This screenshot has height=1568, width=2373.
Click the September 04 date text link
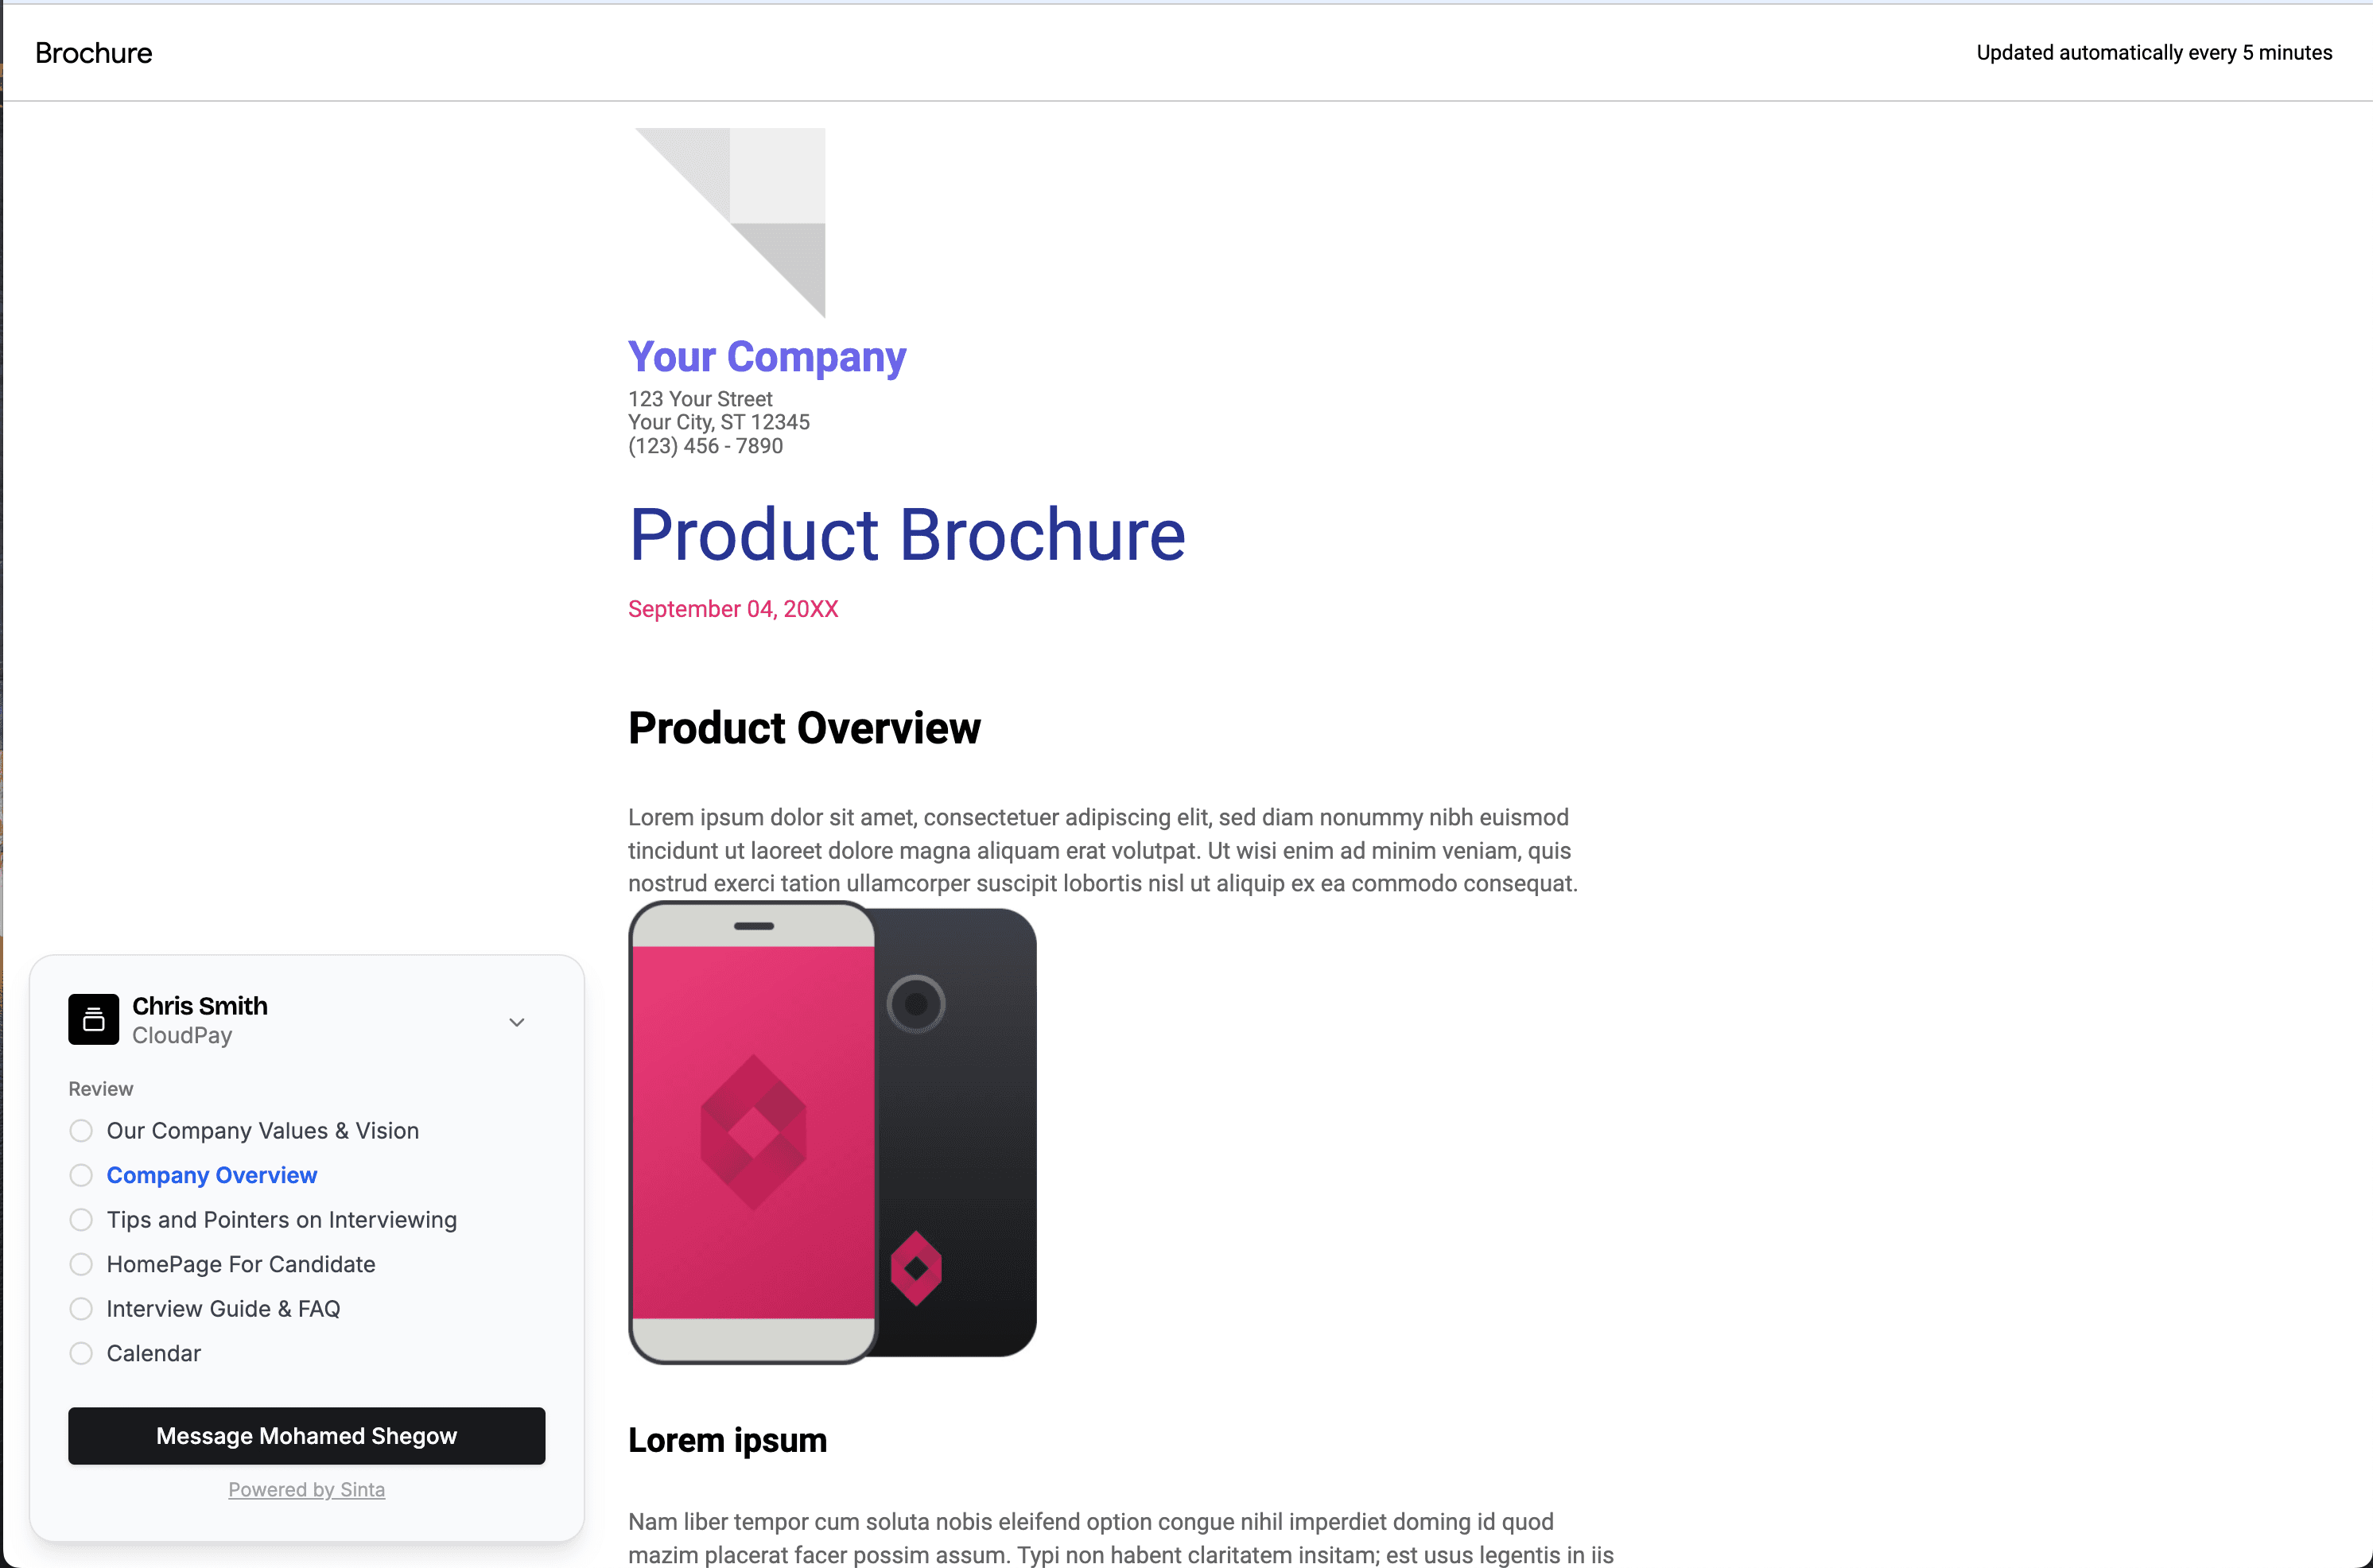pyautogui.click(x=733, y=607)
